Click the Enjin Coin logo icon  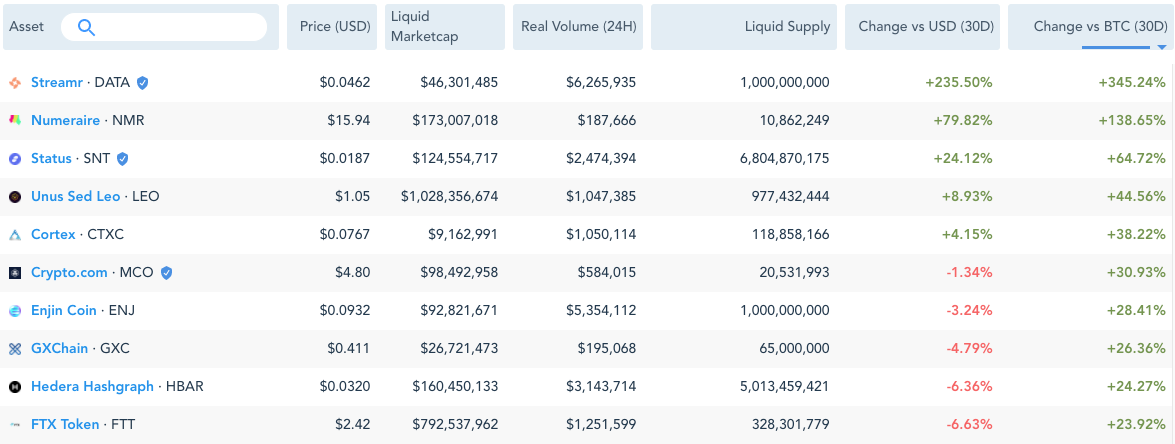tap(15, 311)
